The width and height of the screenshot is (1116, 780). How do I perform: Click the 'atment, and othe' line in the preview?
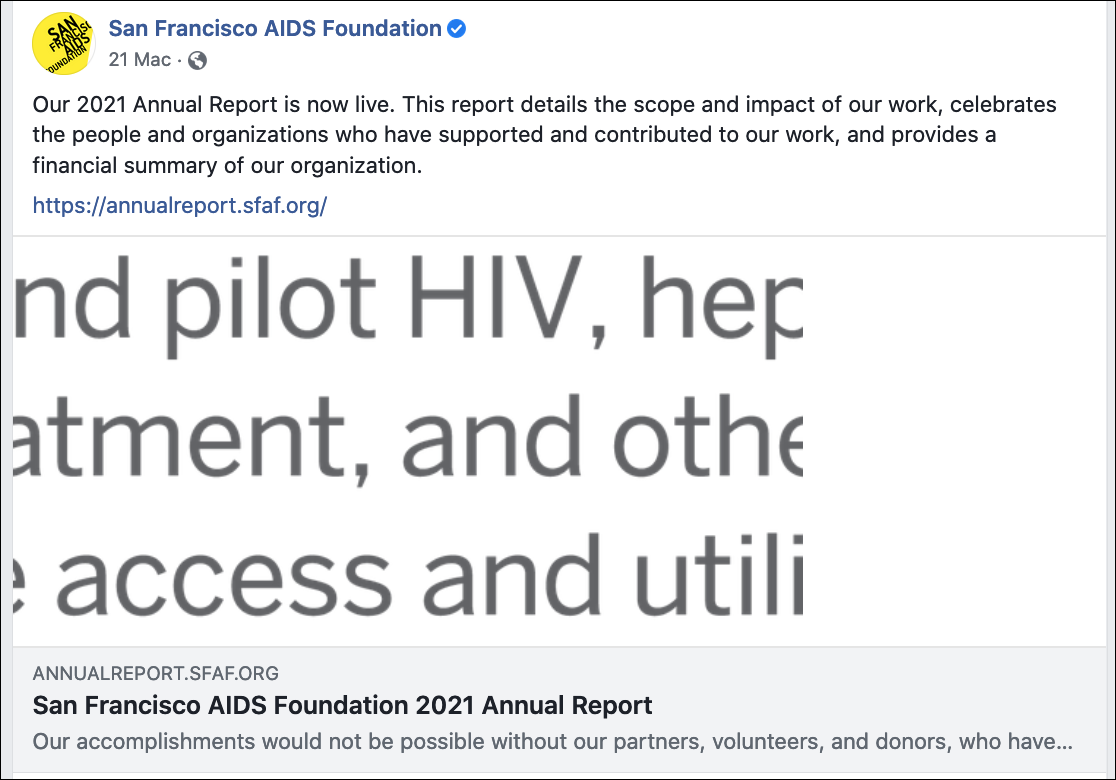click(409, 437)
